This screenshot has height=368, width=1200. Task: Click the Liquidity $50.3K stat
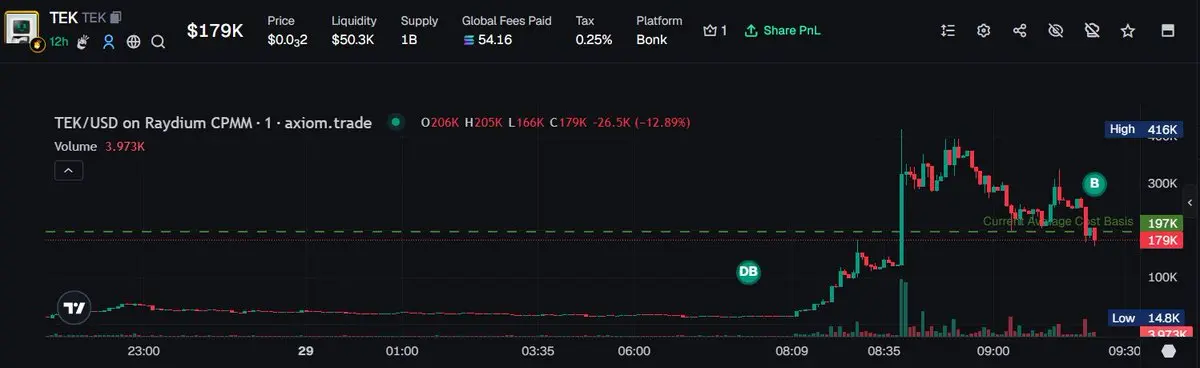point(353,30)
